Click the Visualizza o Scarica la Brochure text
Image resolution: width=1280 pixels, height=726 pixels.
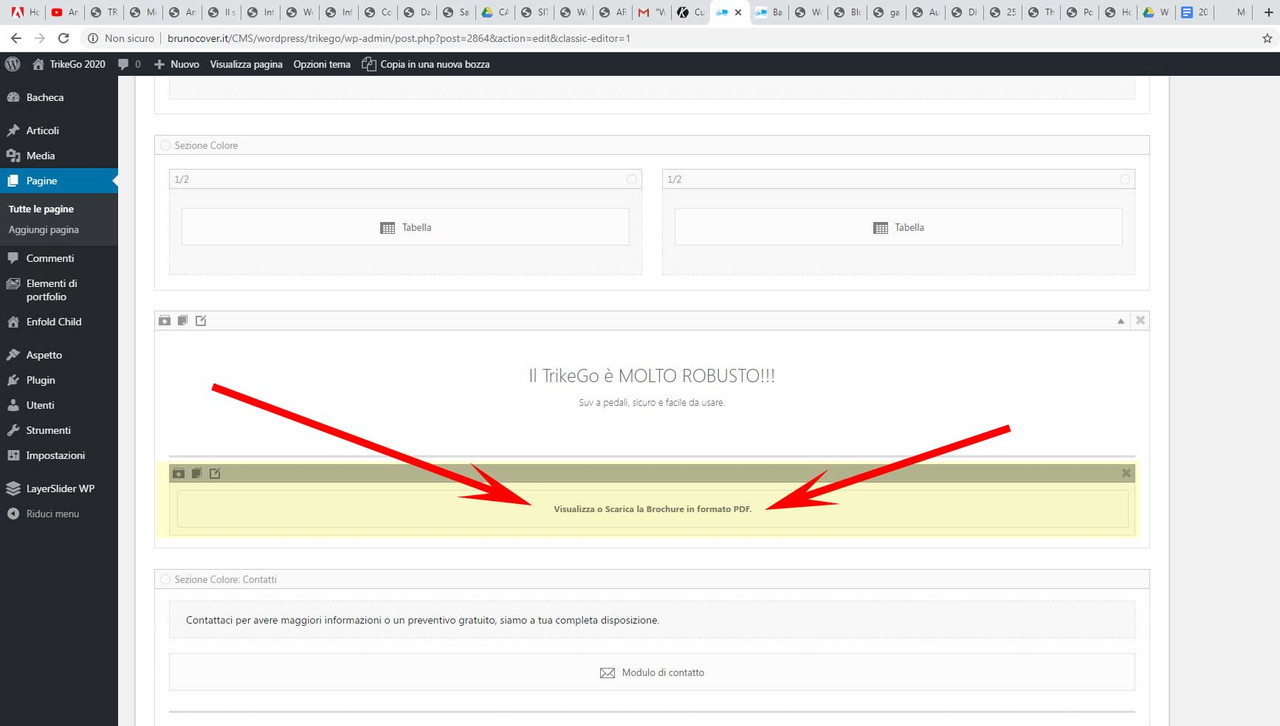coord(652,509)
